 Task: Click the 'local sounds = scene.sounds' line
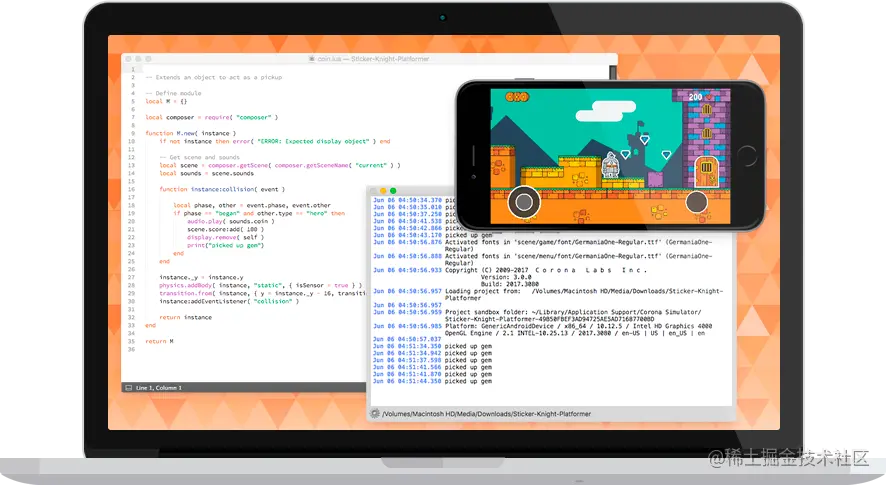pyautogui.click(x=205, y=174)
